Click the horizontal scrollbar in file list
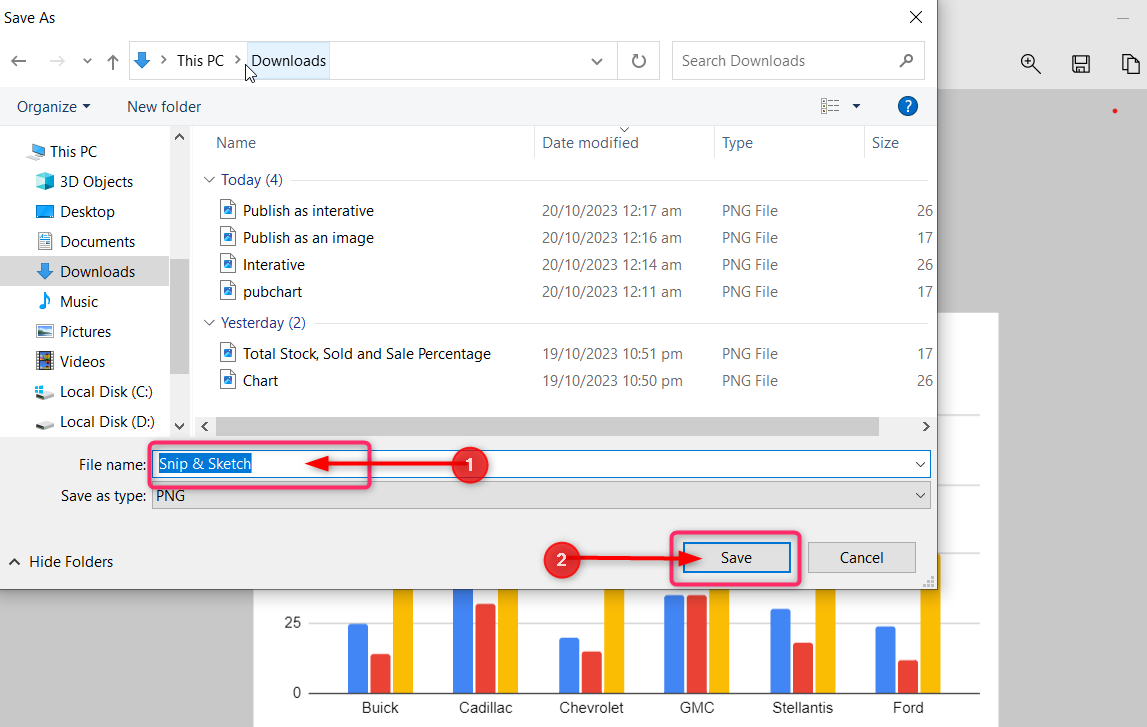Viewport: 1147px width, 727px height. pos(546,426)
